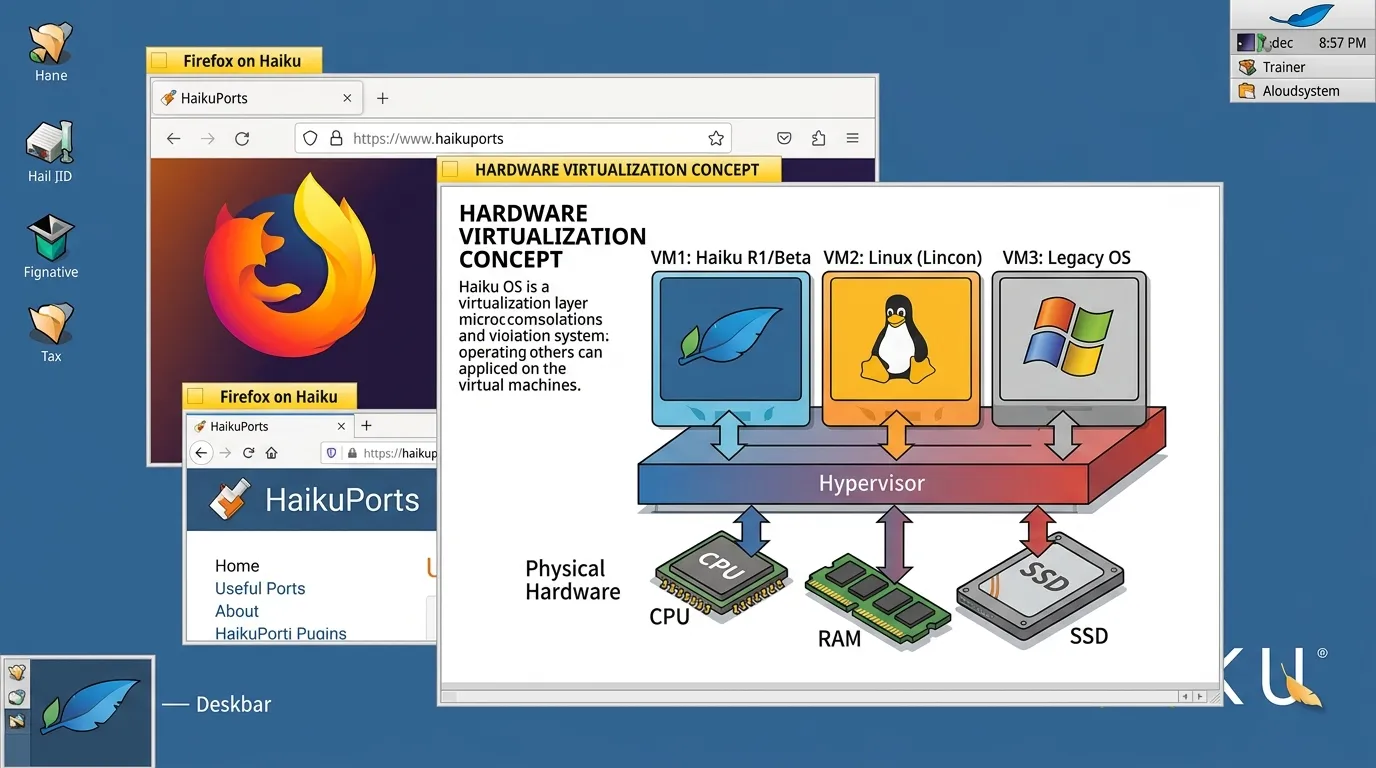
Task: Bookmark the page with the star icon
Action: pos(715,139)
